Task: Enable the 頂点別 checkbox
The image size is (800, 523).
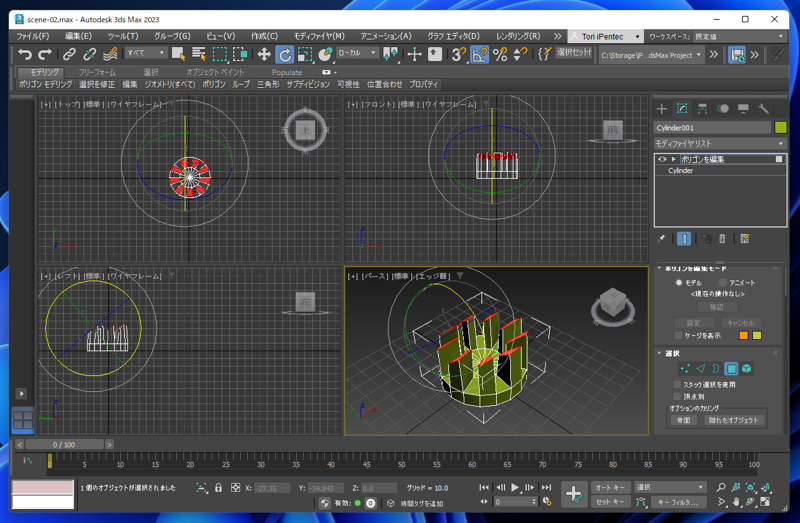Action: 677,396
